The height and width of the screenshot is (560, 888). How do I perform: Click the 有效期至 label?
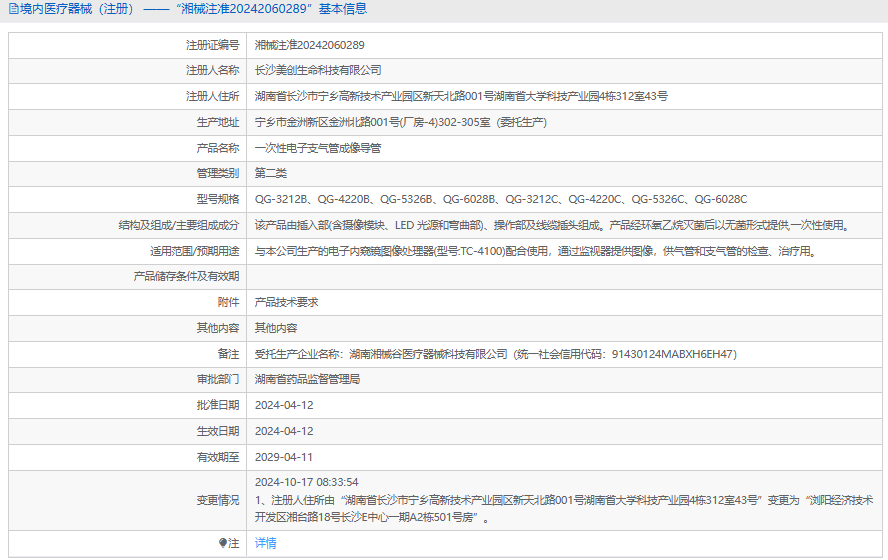tap(218, 458)
